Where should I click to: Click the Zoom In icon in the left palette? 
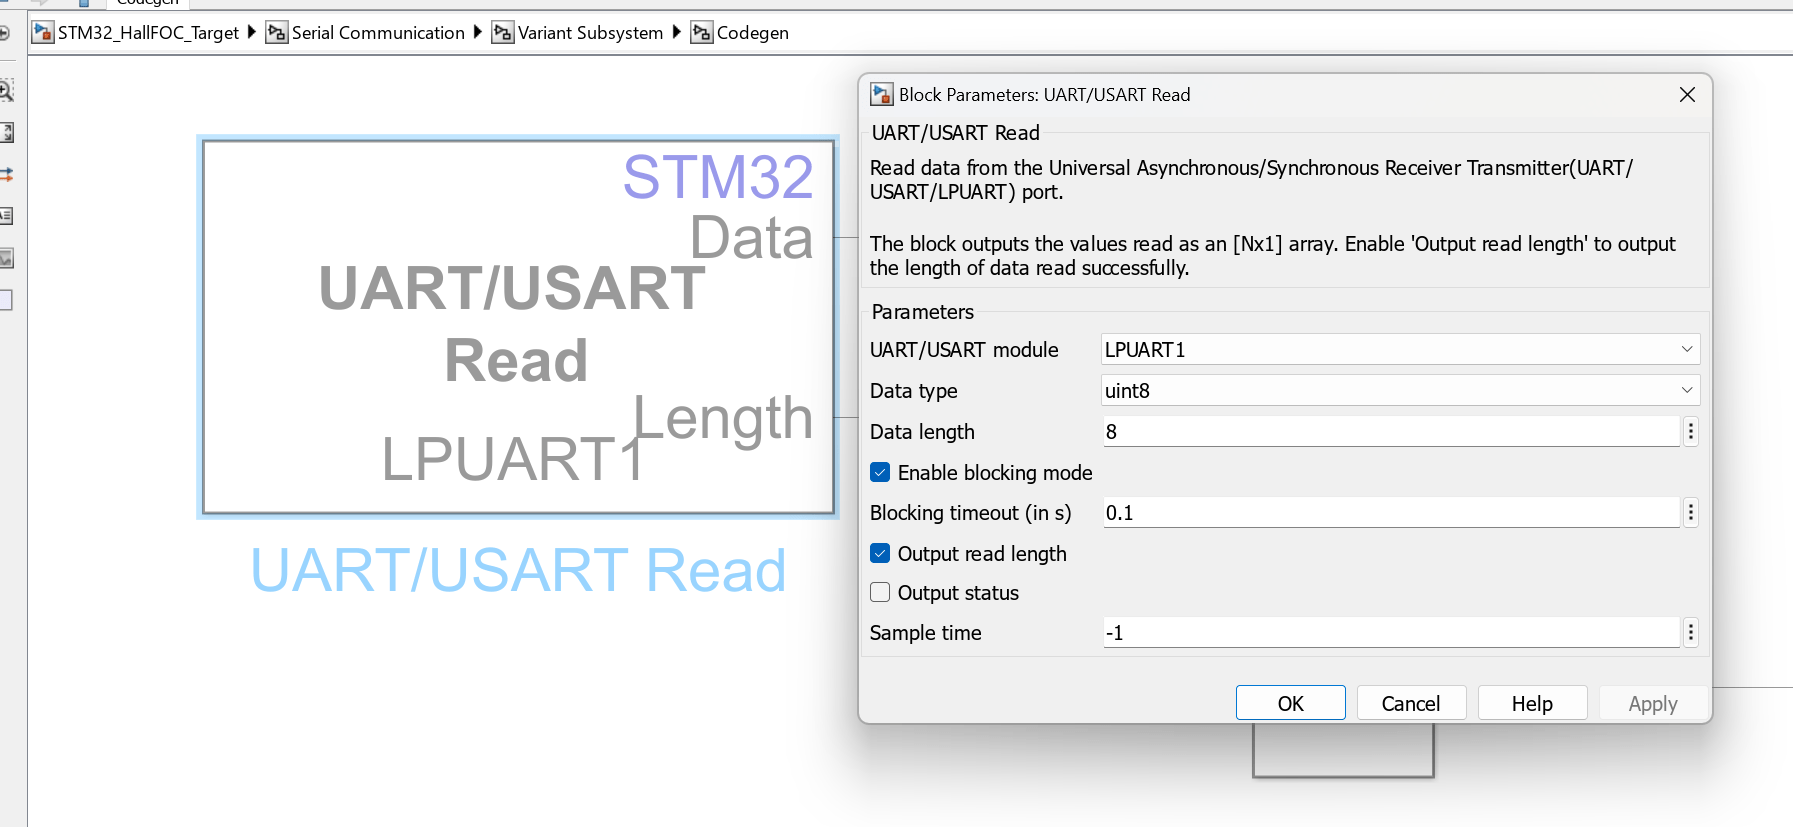tap(6, 91)
